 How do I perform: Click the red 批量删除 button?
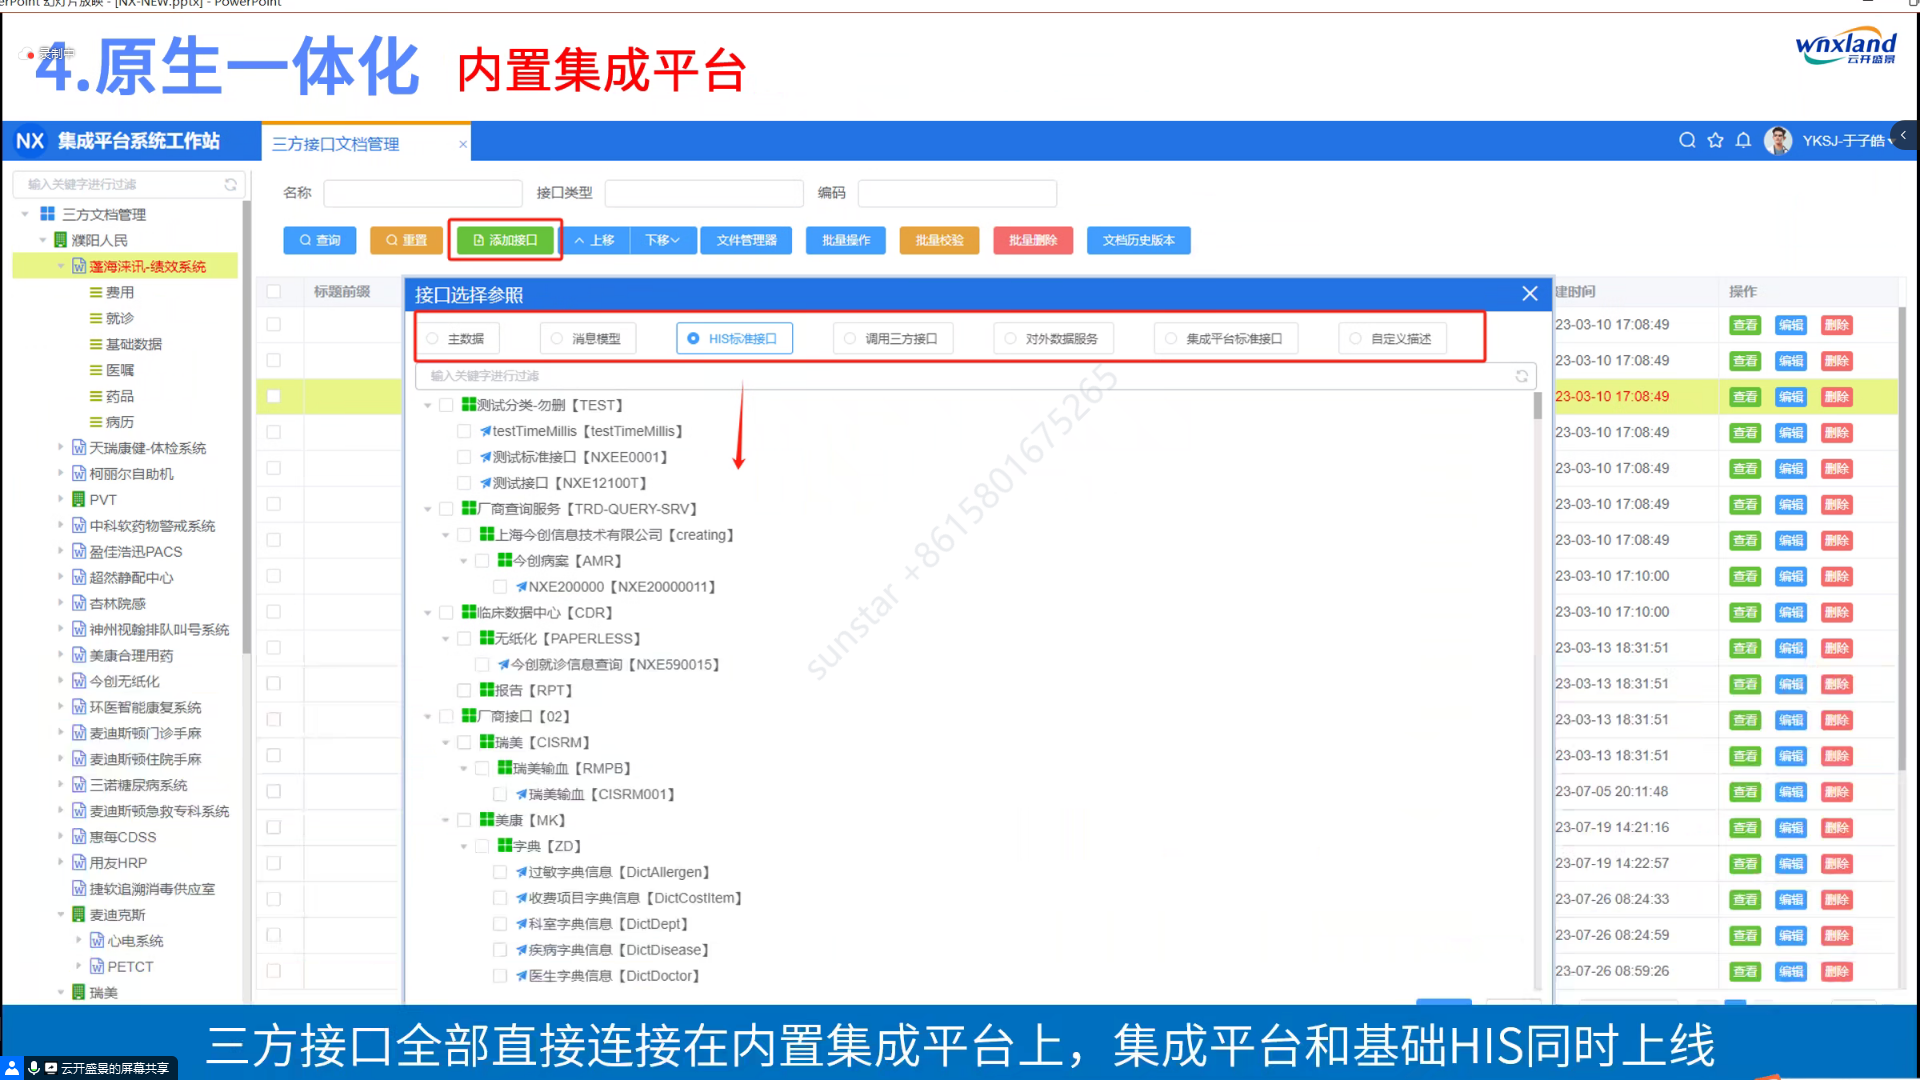(1032, 240)
